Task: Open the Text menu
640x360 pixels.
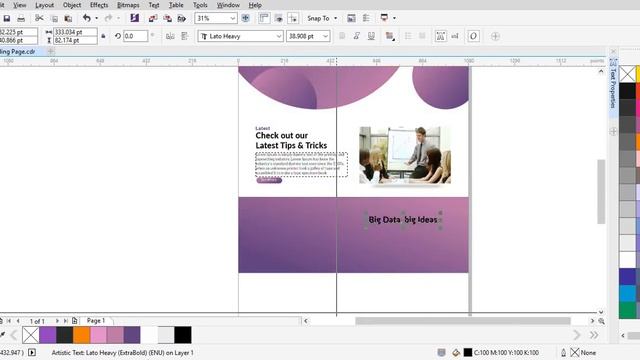Action: pyautogui.click(x=154, y=5)
